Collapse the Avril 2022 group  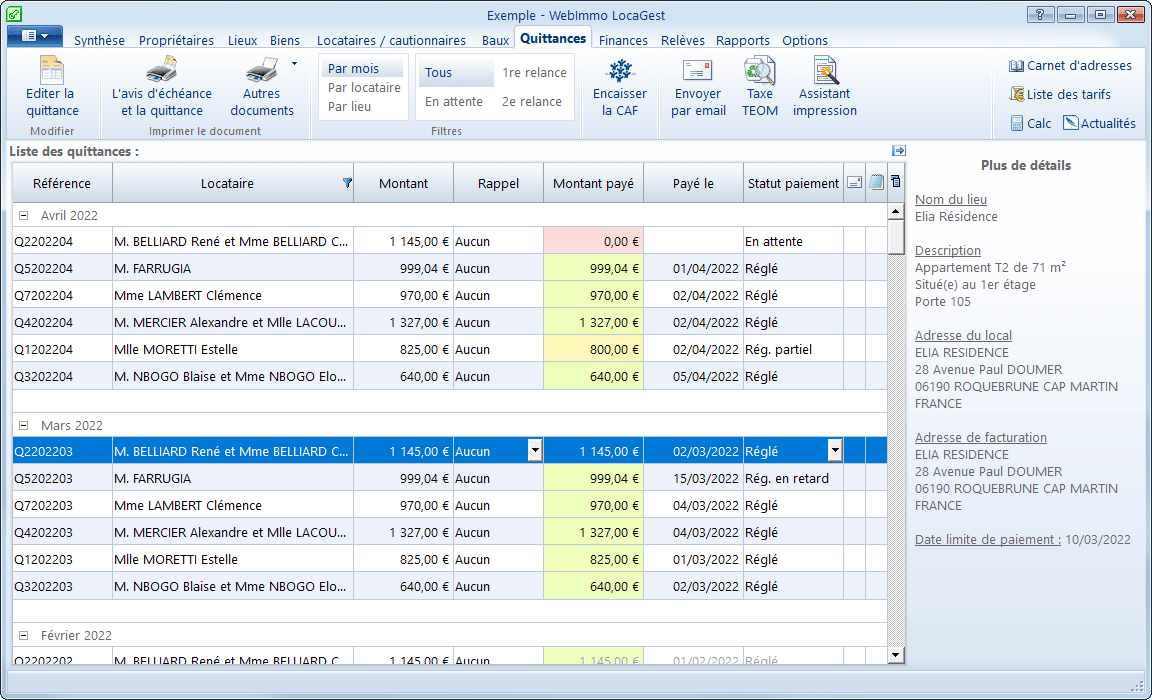click(x=23, y=216)
